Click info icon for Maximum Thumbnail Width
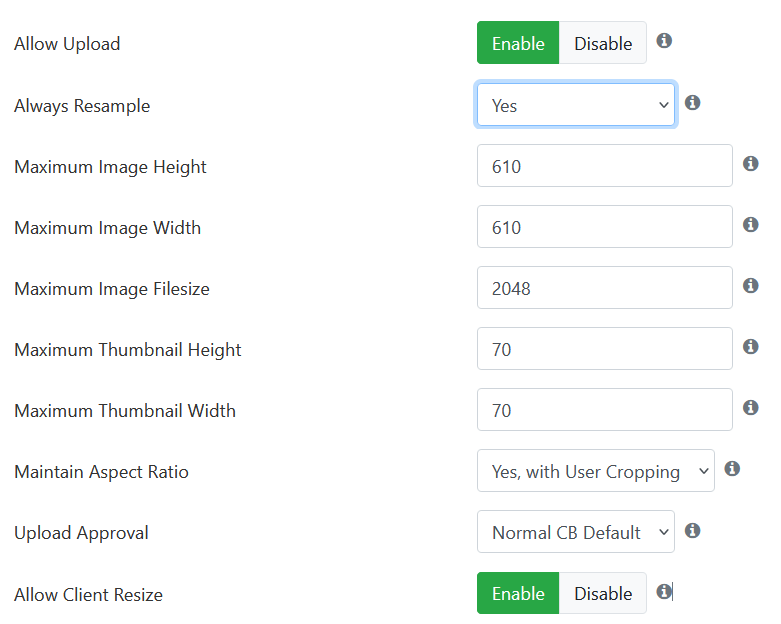781x624 pixels. pos(751,407)
